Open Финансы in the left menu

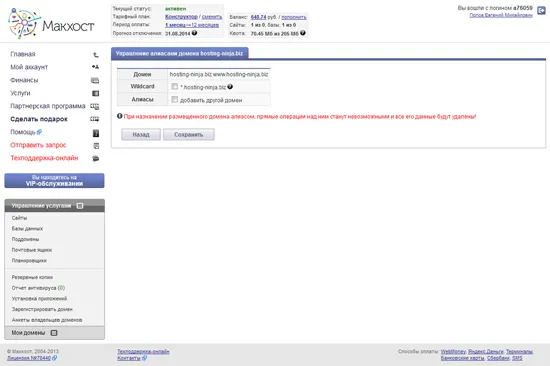(x=24, y=80)
